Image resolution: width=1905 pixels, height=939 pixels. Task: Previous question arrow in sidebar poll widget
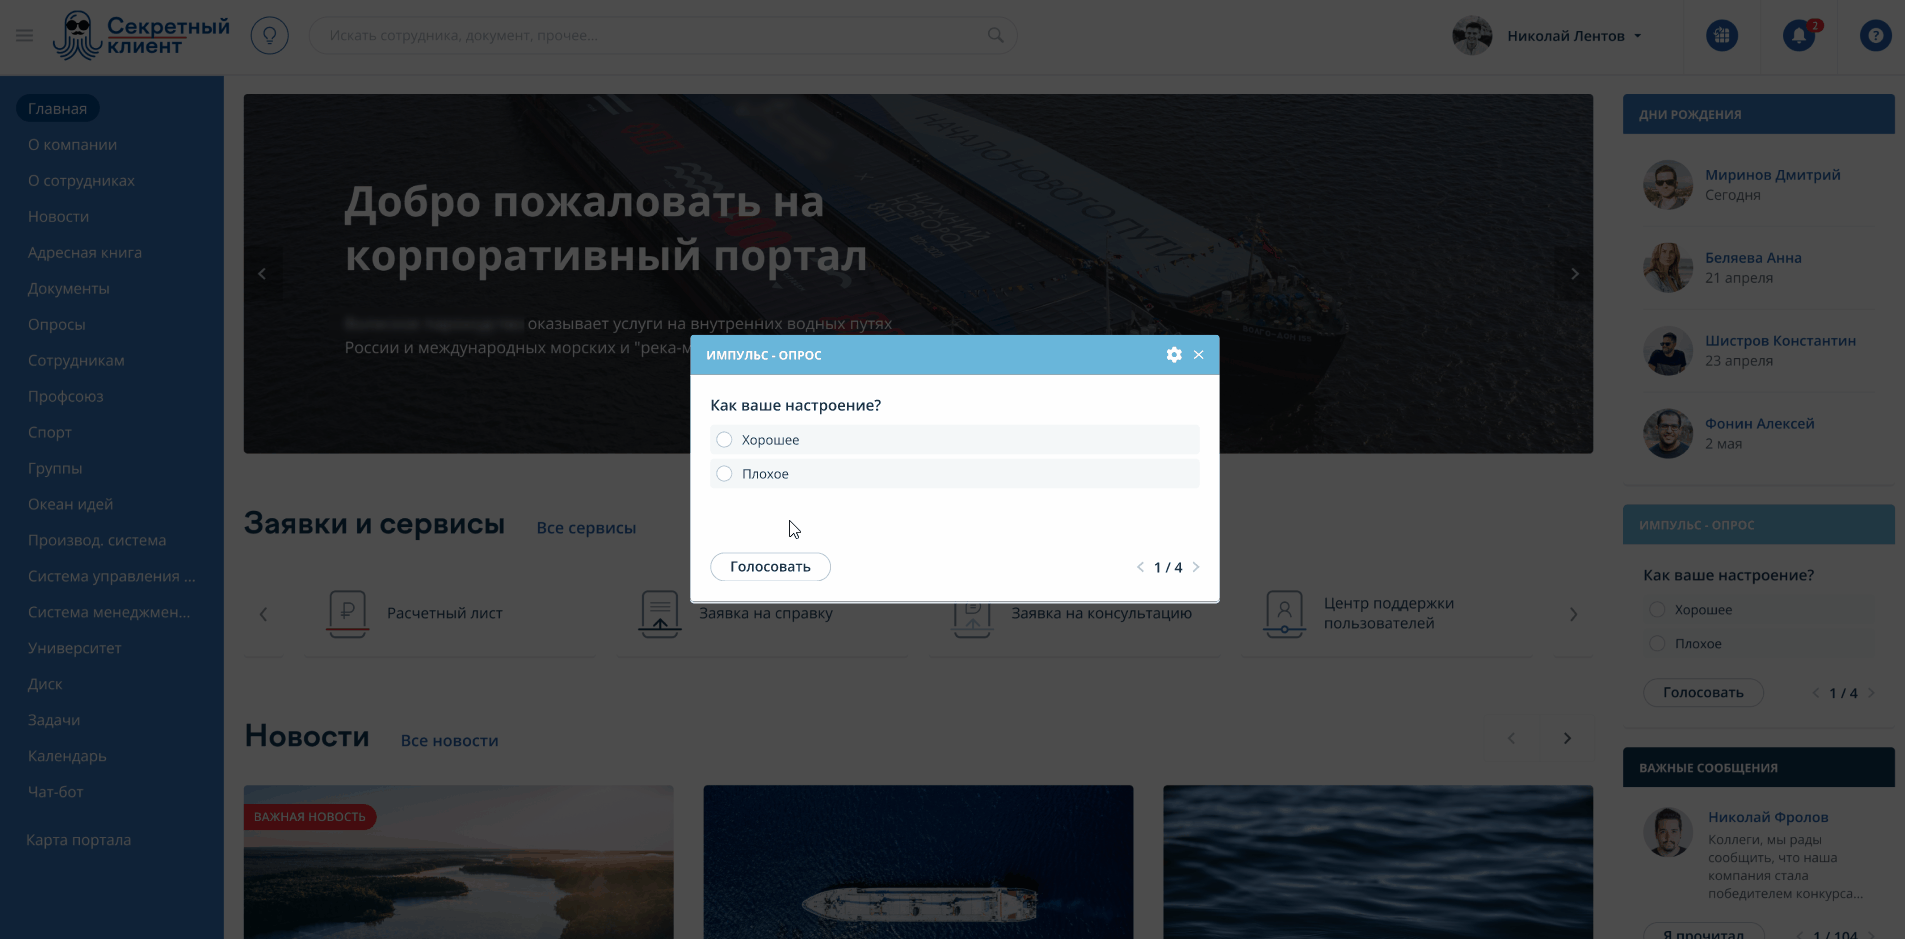coord(1815,693)
